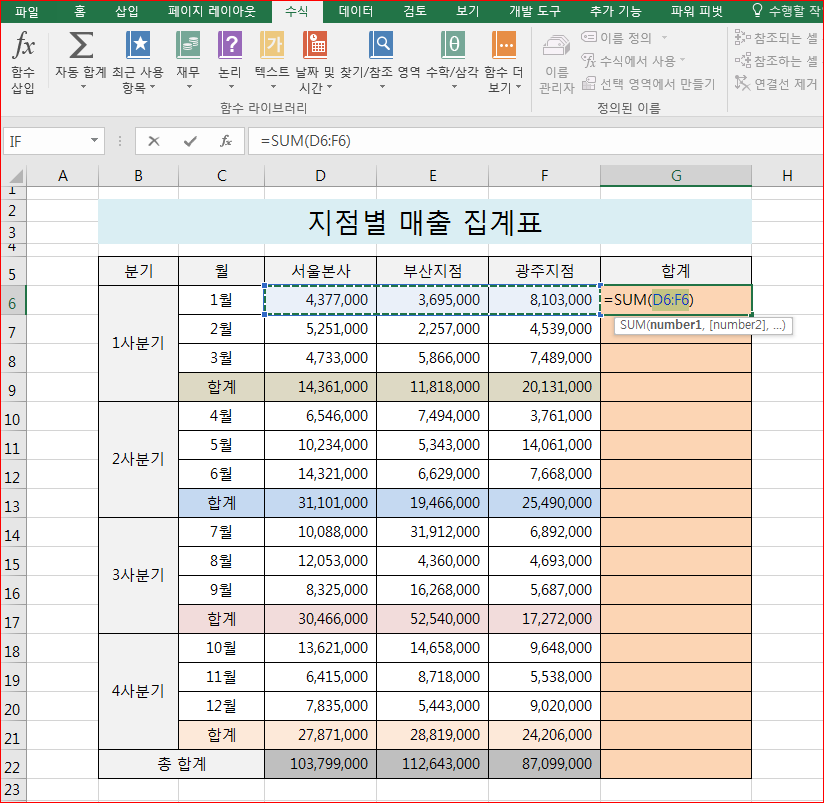Click the 부산지점 header cell
This screenshot has width=824, height=803.
[432, 271]
